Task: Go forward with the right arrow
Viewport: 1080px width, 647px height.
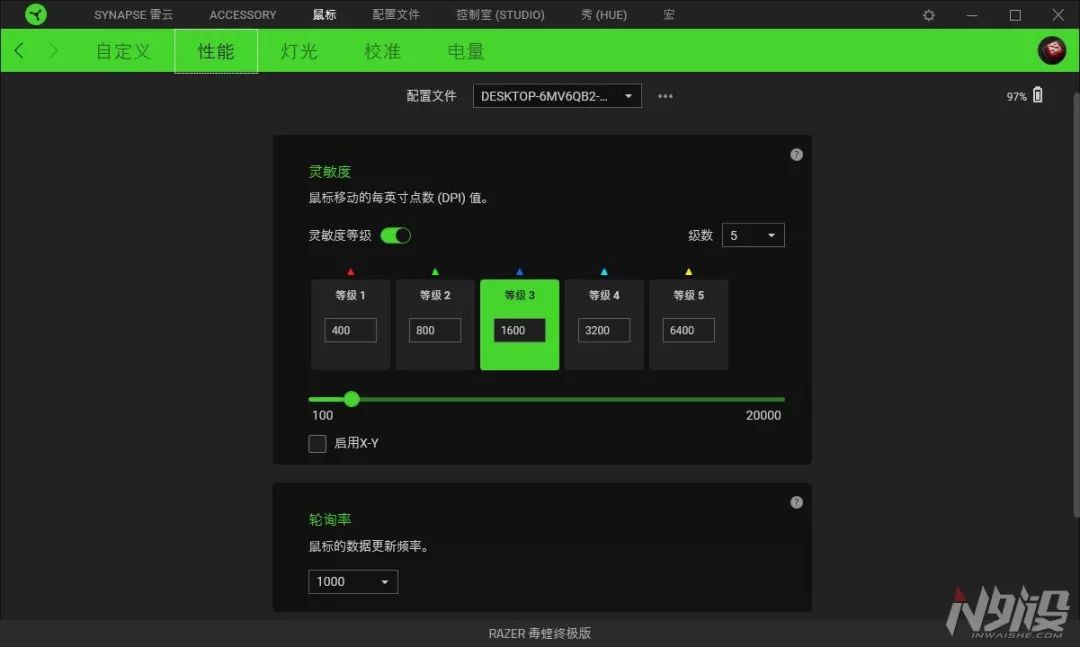Action: click(53, 50)
